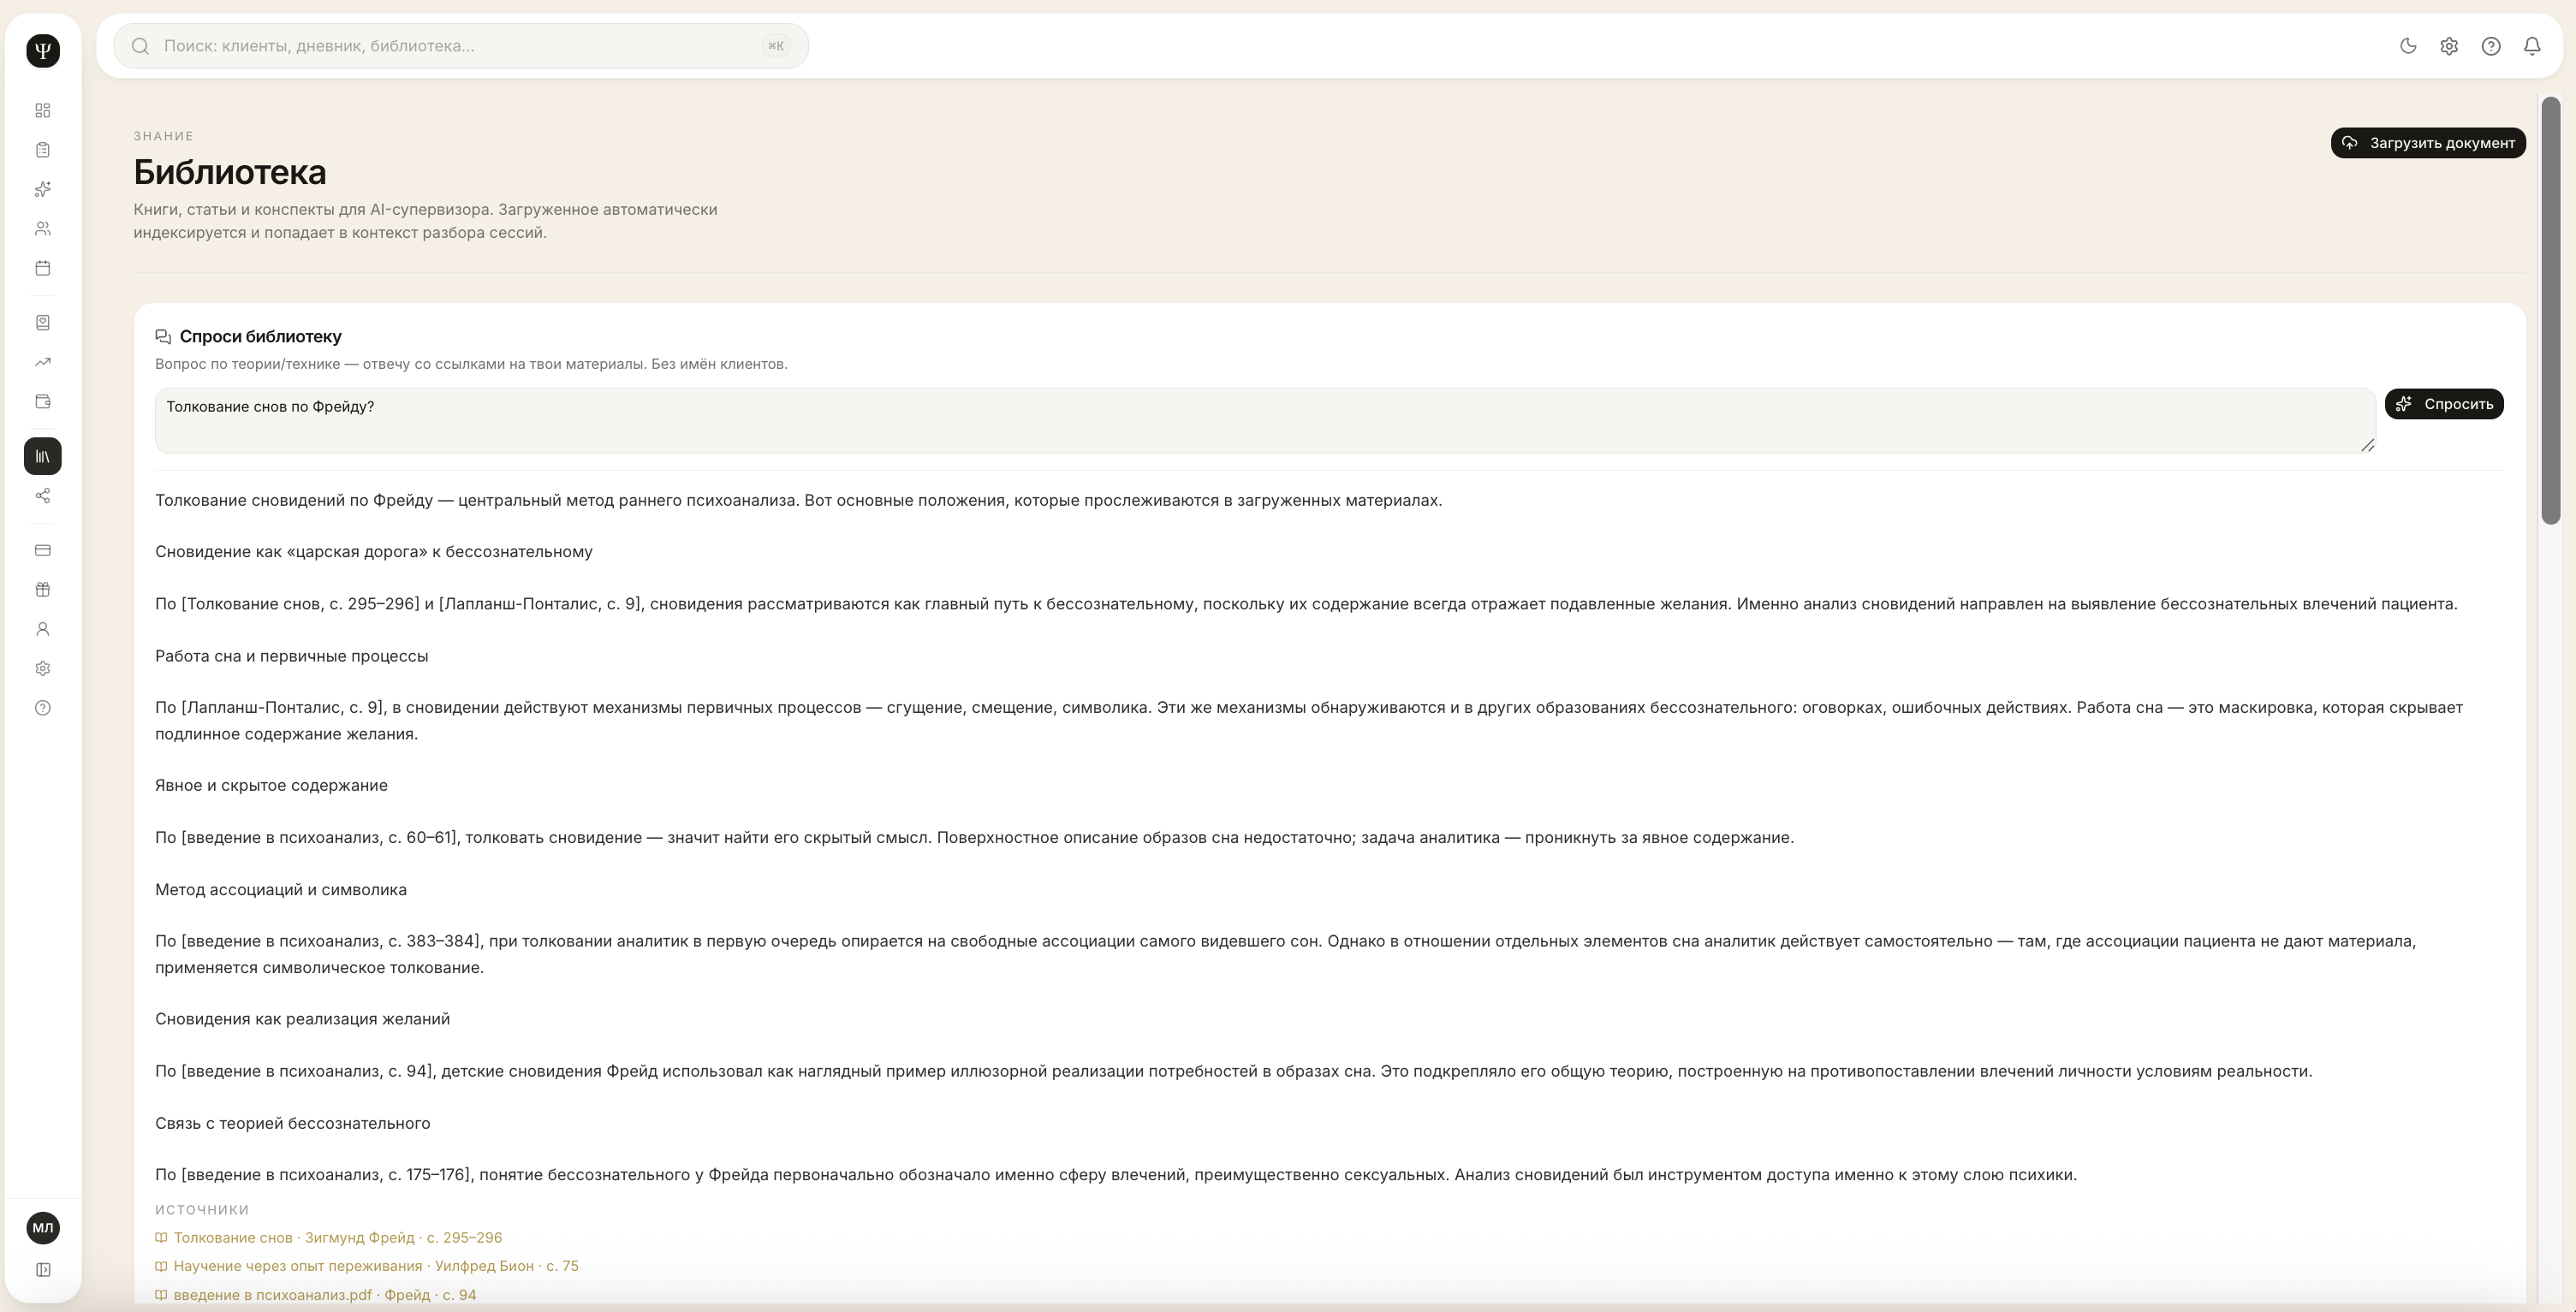Click the search field for clients, diary, library
Viewport: 2576px width, 1312px height.
(x=461, y=46)
